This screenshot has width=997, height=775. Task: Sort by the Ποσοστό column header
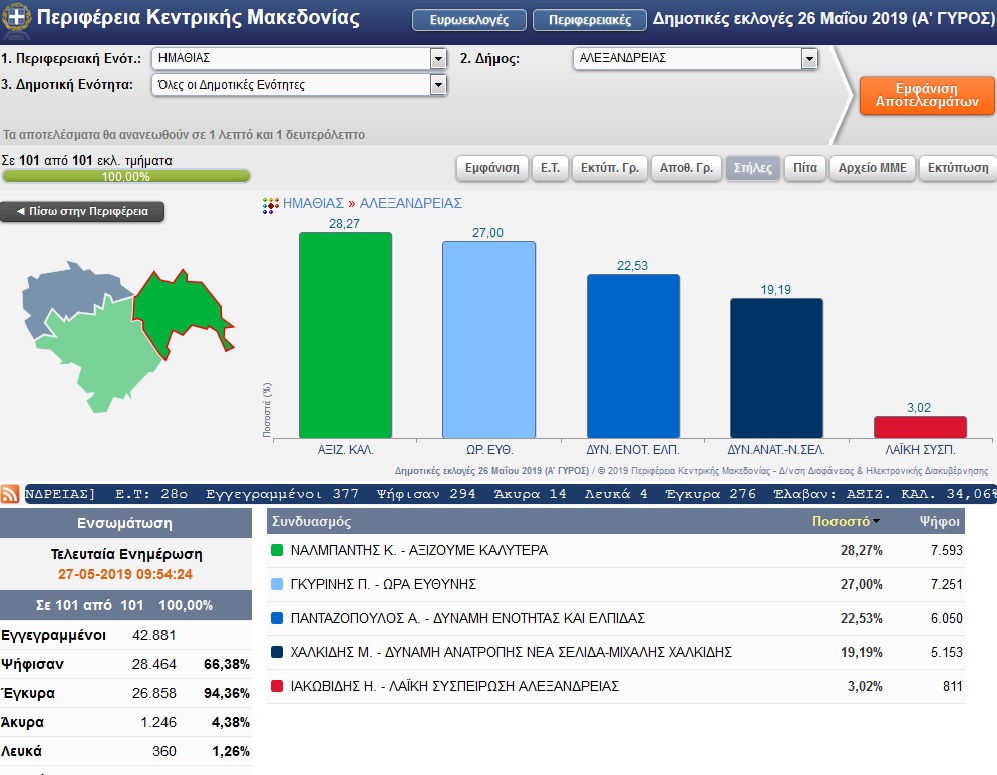[x=845, y=521]
